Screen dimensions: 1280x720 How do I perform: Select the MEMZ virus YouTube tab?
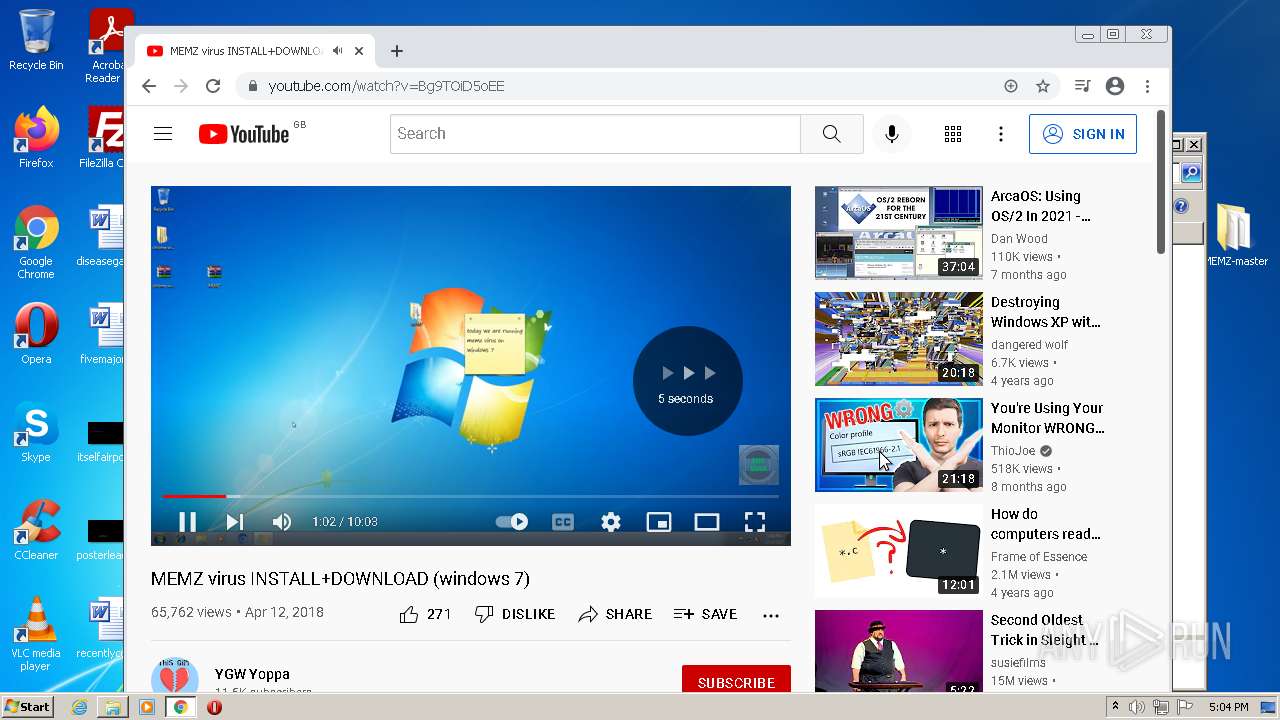click(255, 50)
